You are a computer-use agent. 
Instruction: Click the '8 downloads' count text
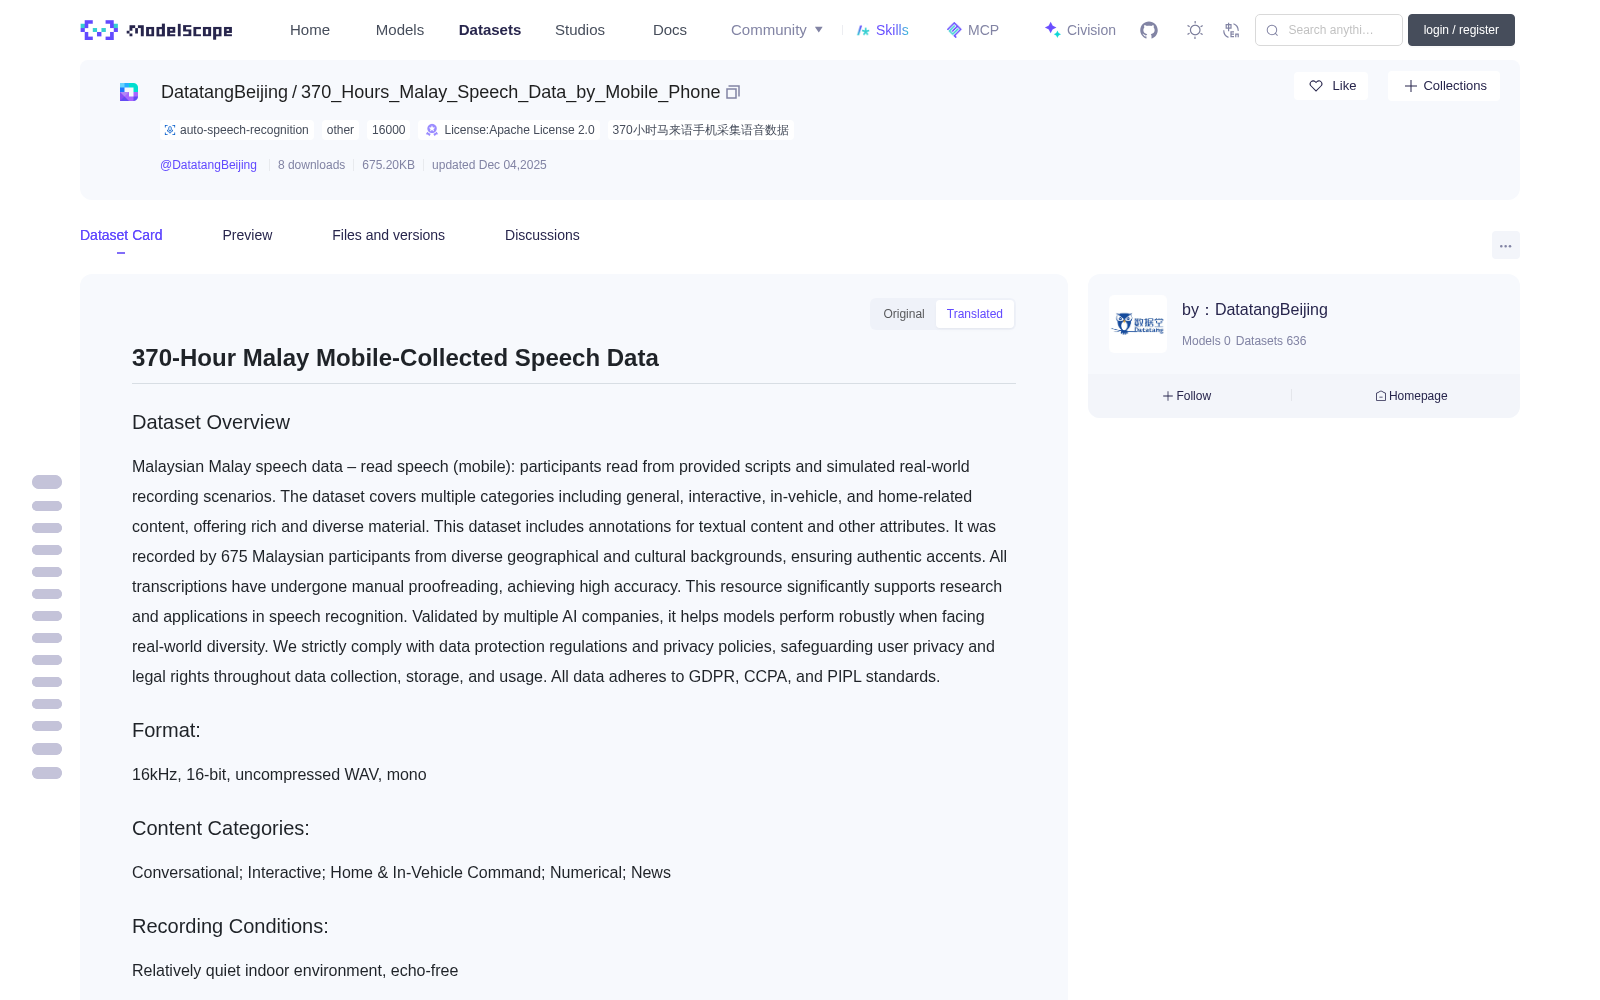[311, 165]
